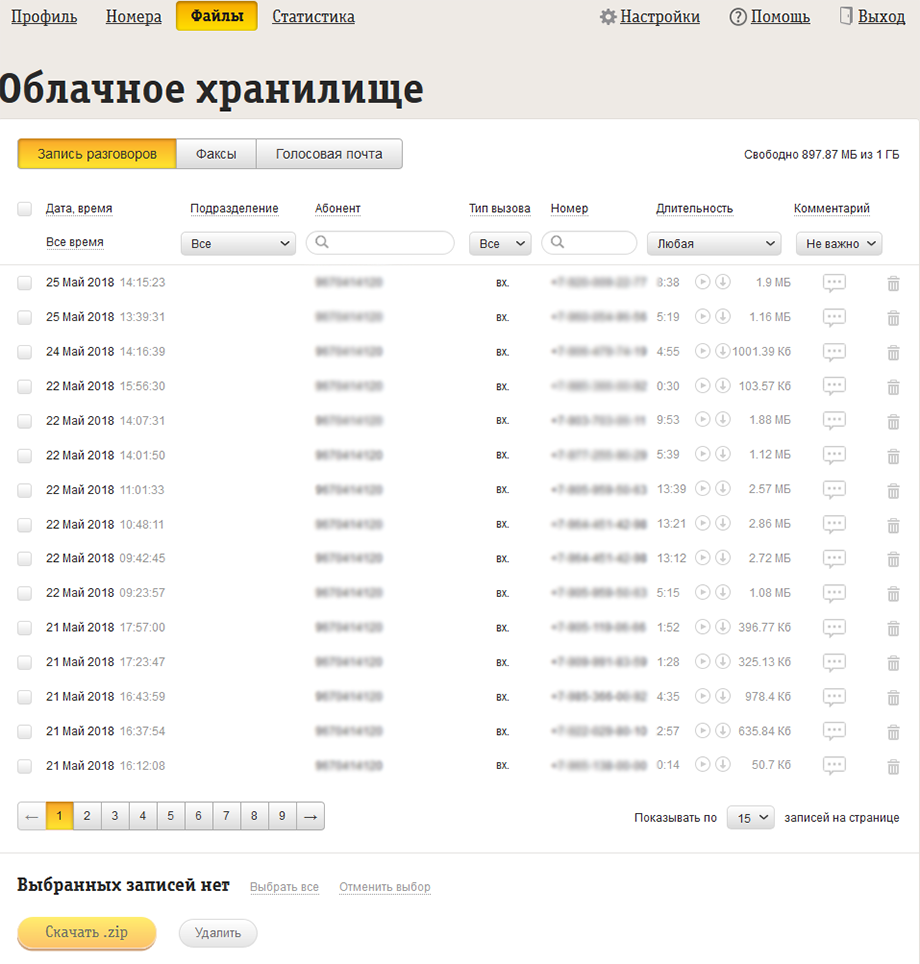Switch to Запись разговоров tab
920x964 pixels.
click(x=97, y=154)
